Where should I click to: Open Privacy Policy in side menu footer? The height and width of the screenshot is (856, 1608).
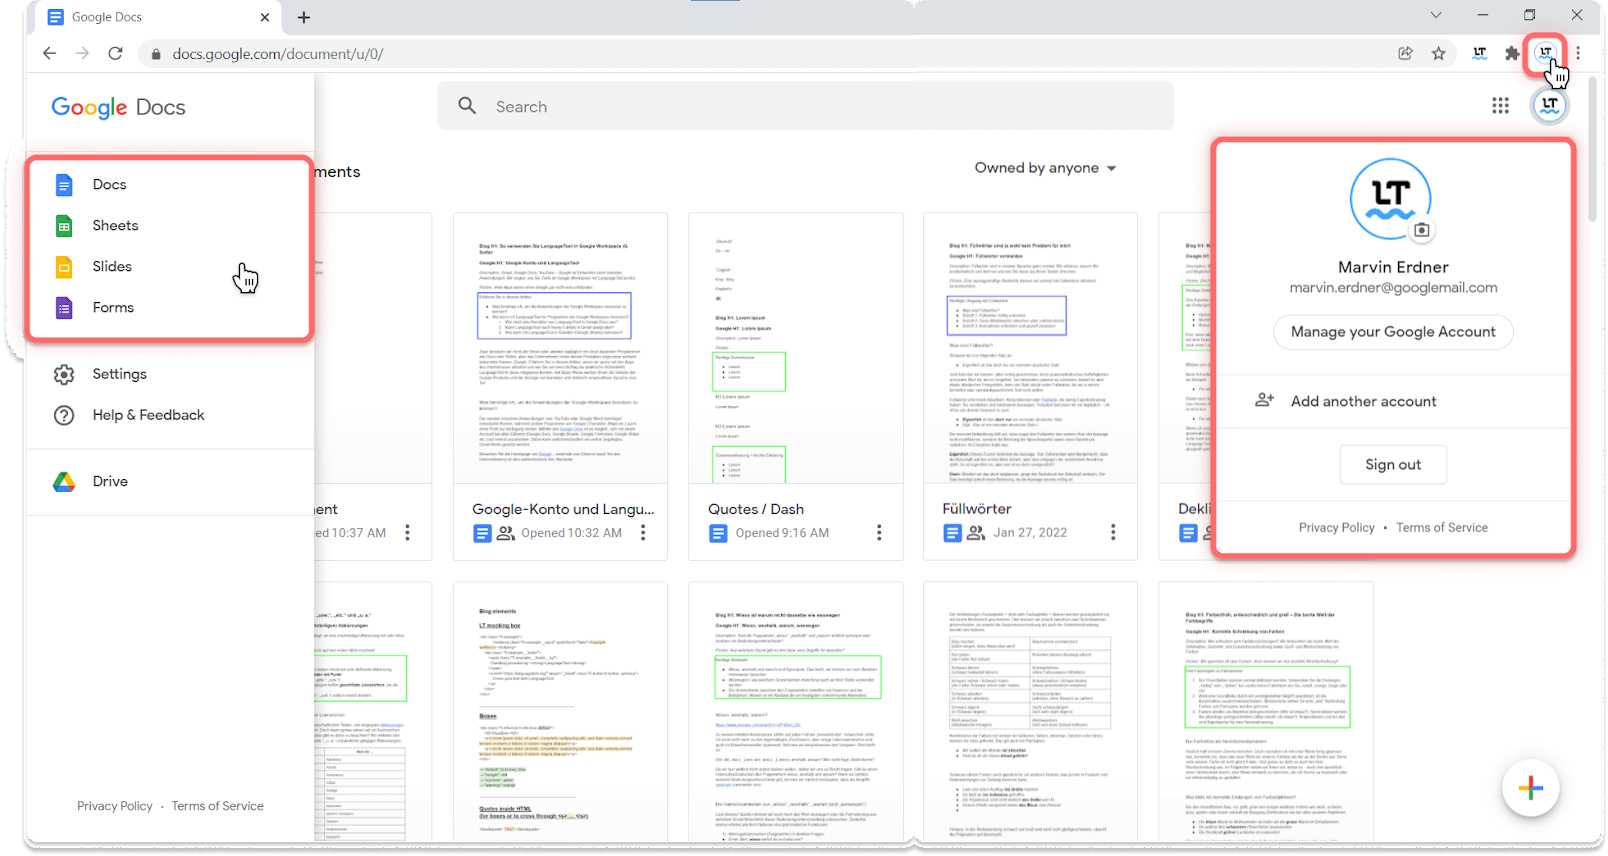[115, 806]
